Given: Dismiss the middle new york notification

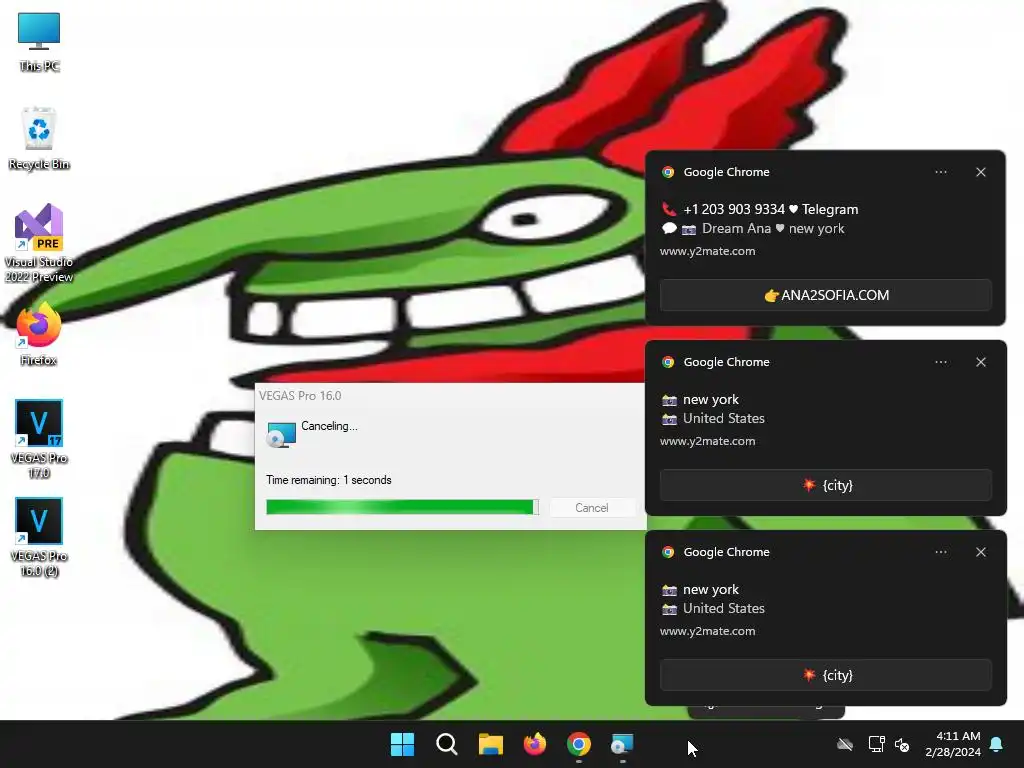Looking at the screenshot, I should [x=981, y=362].
